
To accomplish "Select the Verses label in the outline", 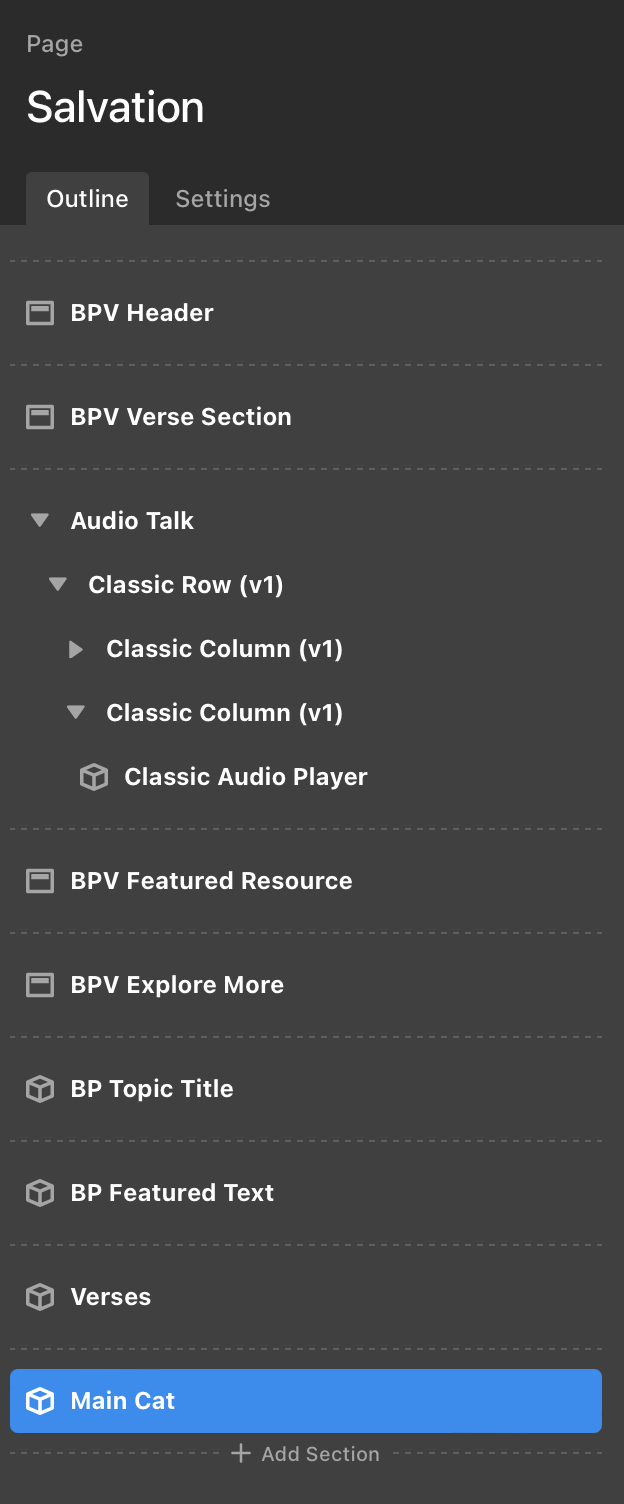I will 111,1297.
